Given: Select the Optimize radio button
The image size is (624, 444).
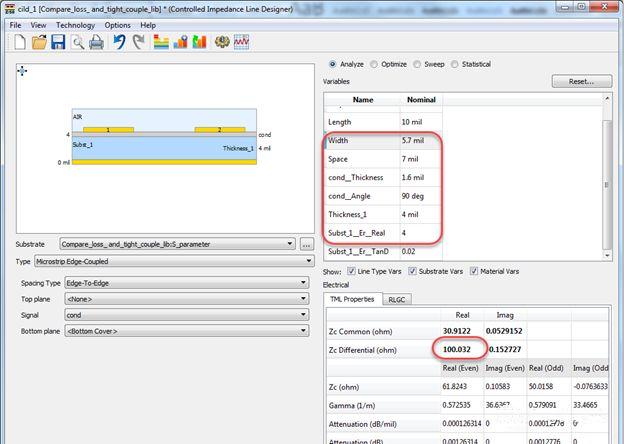Looking at the screenshot, I should 376,64.
